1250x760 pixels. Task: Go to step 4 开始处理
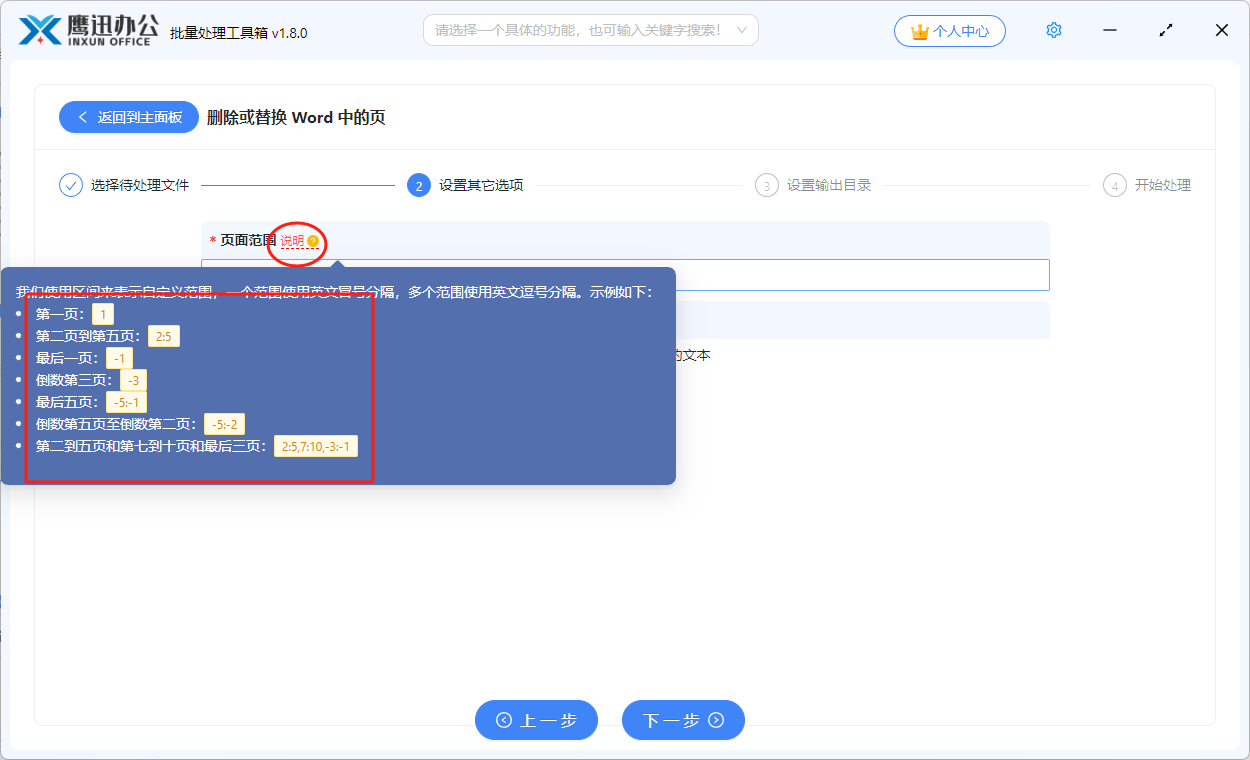pos(1115,185)
